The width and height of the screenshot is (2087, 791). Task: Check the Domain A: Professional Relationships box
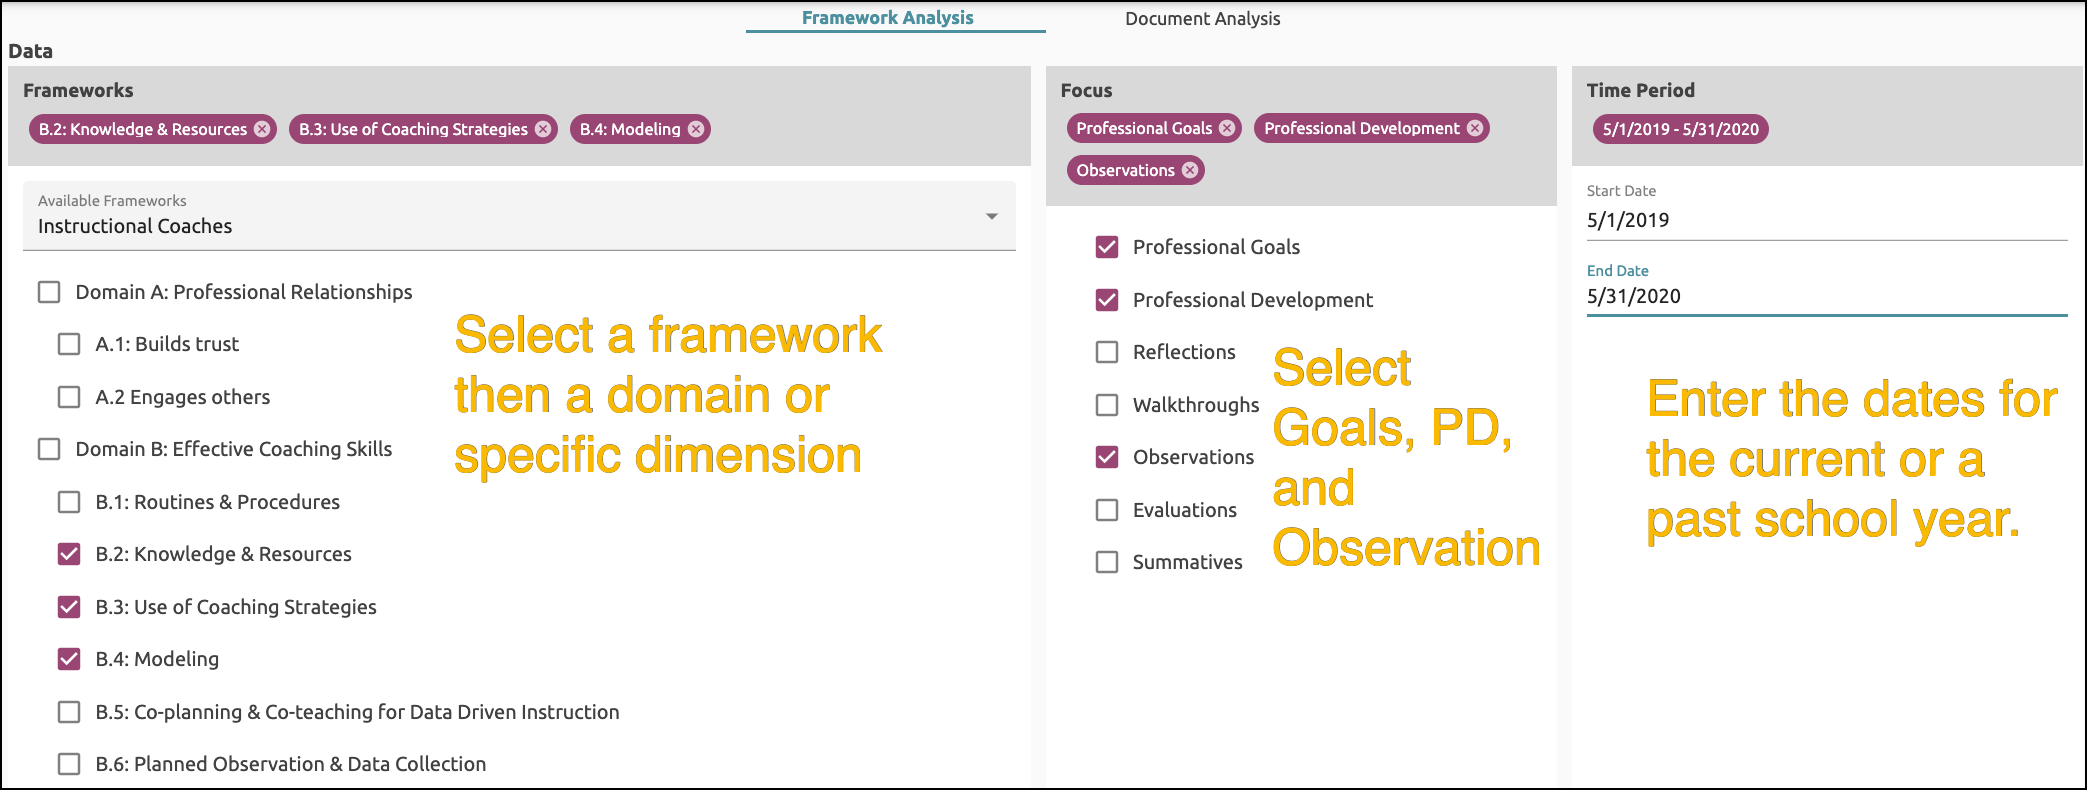point(49,292)
